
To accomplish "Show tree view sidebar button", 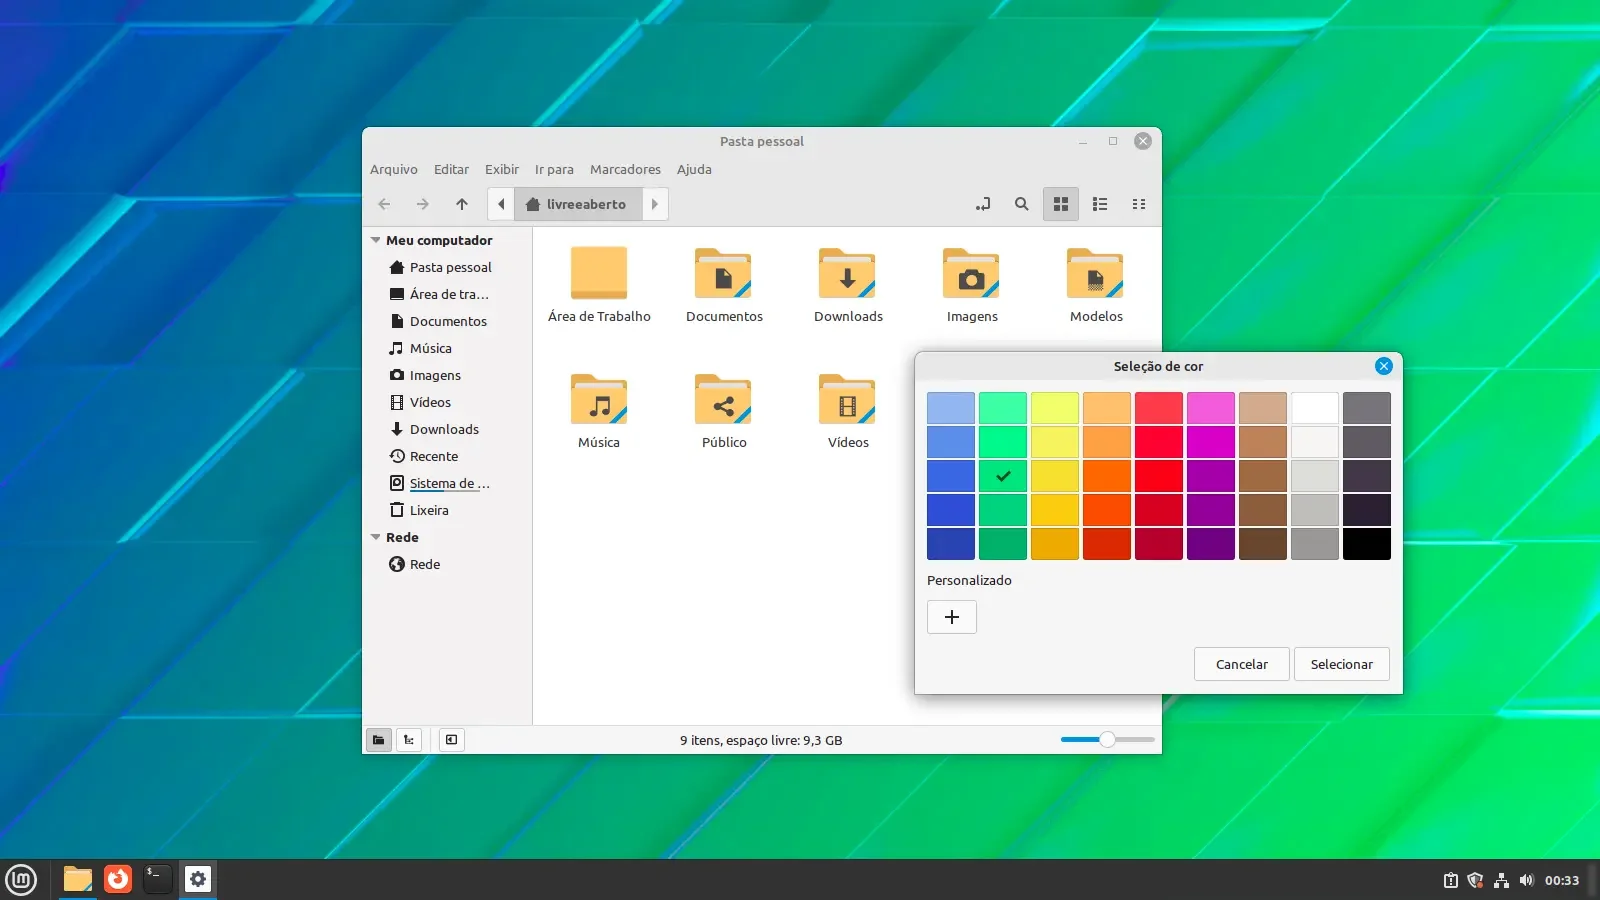I will coord(409,740).
